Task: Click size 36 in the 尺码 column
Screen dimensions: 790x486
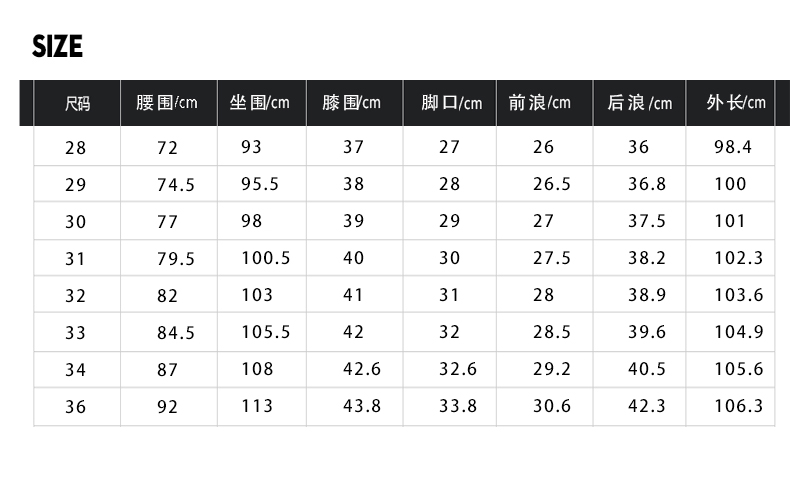Action: tap(76, 406)
